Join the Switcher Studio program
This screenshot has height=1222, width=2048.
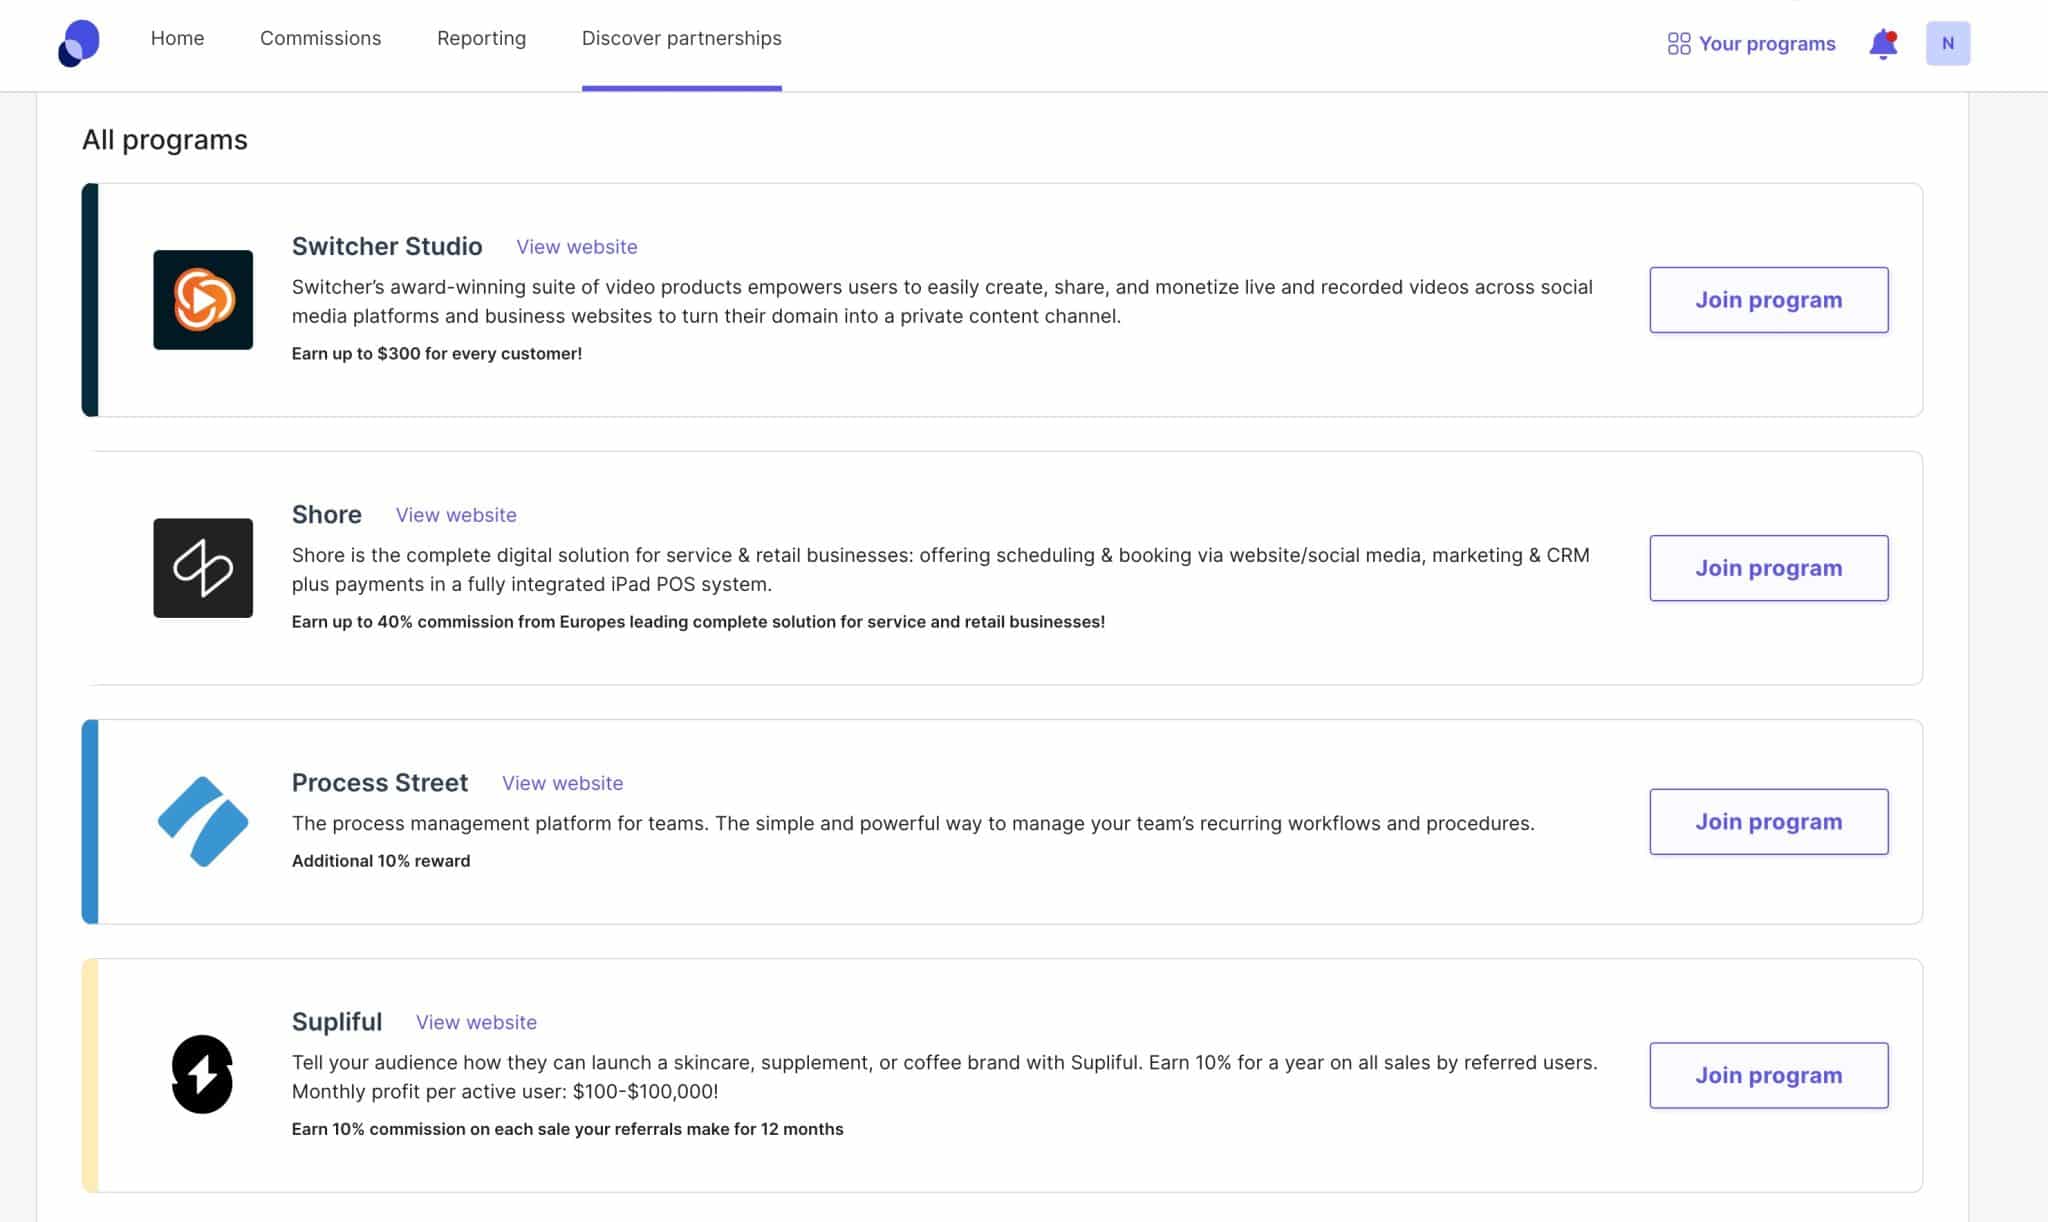coord(1768,299)
